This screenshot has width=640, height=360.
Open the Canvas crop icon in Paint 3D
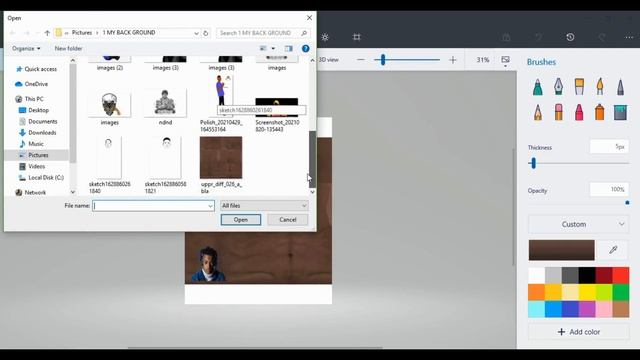[x=357, y=37]
